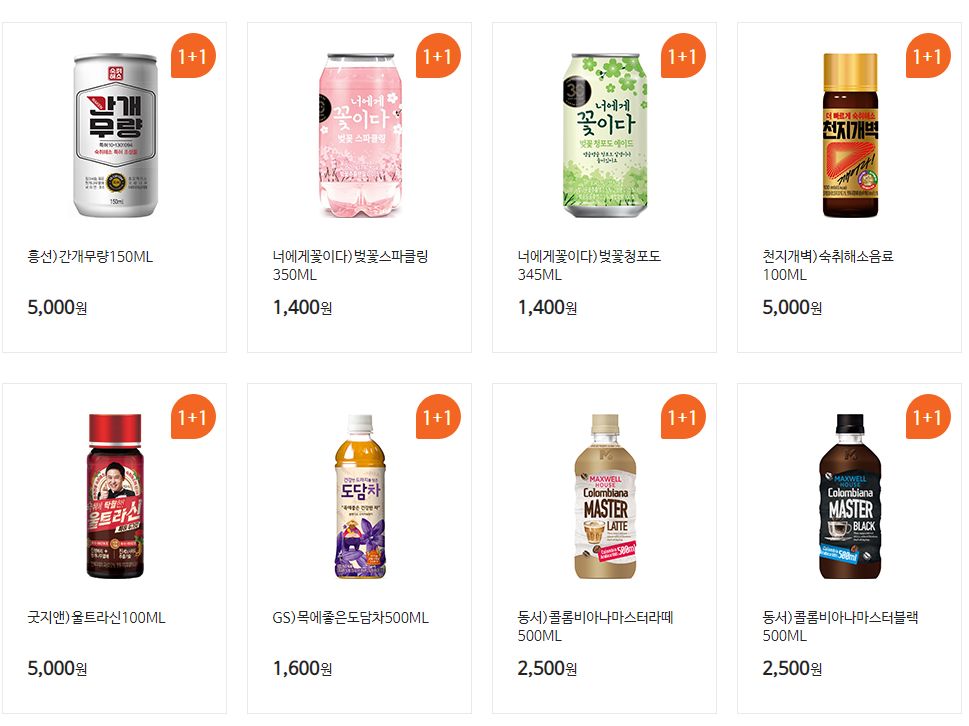Click the 1+1 badge on Colombiana Black
The height and width of the screenshot is (726, 969).
coord(928,416)
